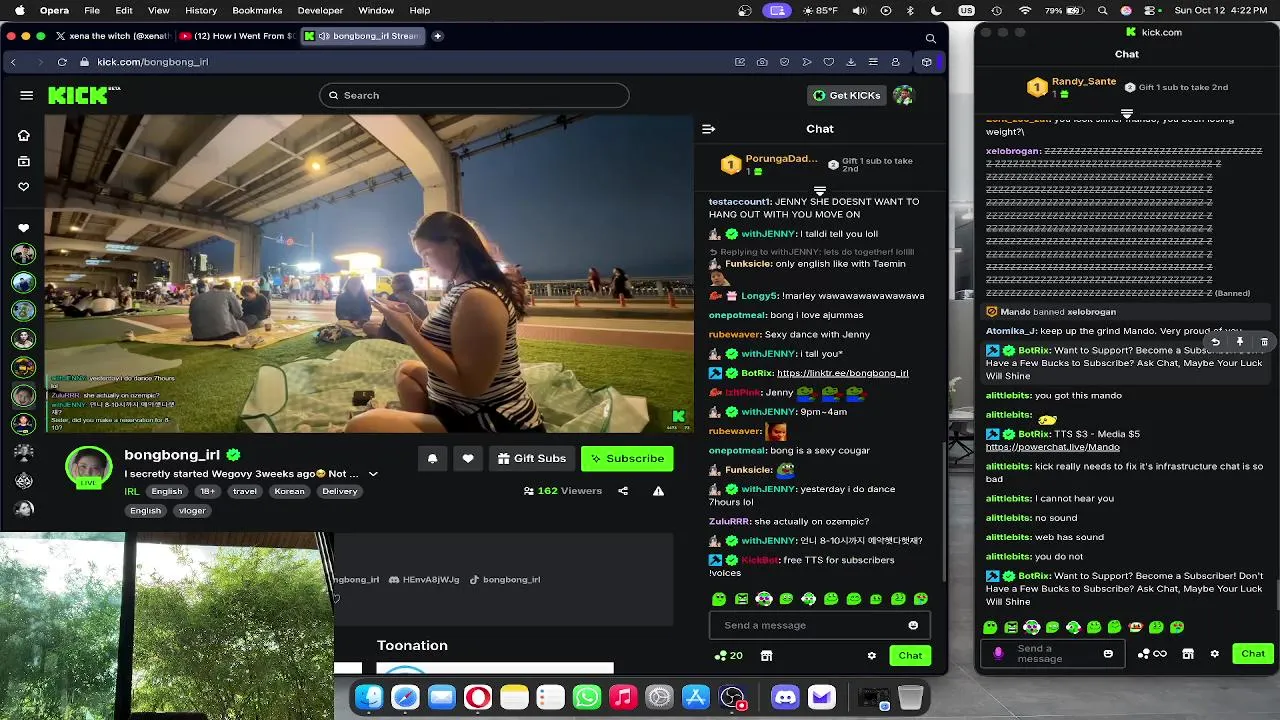Open chat settings gear in main window
1280x720 pixels.
pyautogui.click(x=871, y=656)
